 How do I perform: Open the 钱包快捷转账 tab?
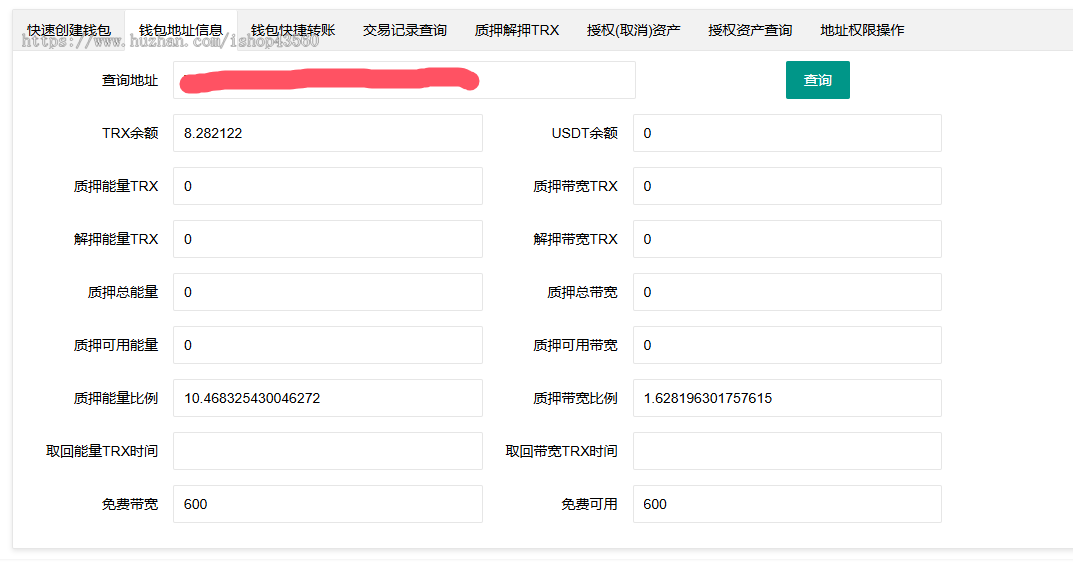click(x=293, y=30)
